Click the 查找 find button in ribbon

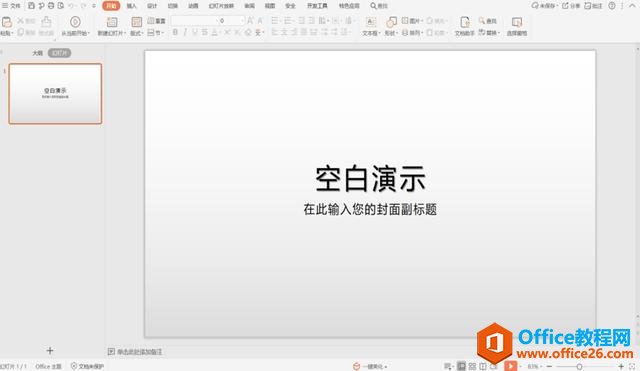click(x=488, y=20)
